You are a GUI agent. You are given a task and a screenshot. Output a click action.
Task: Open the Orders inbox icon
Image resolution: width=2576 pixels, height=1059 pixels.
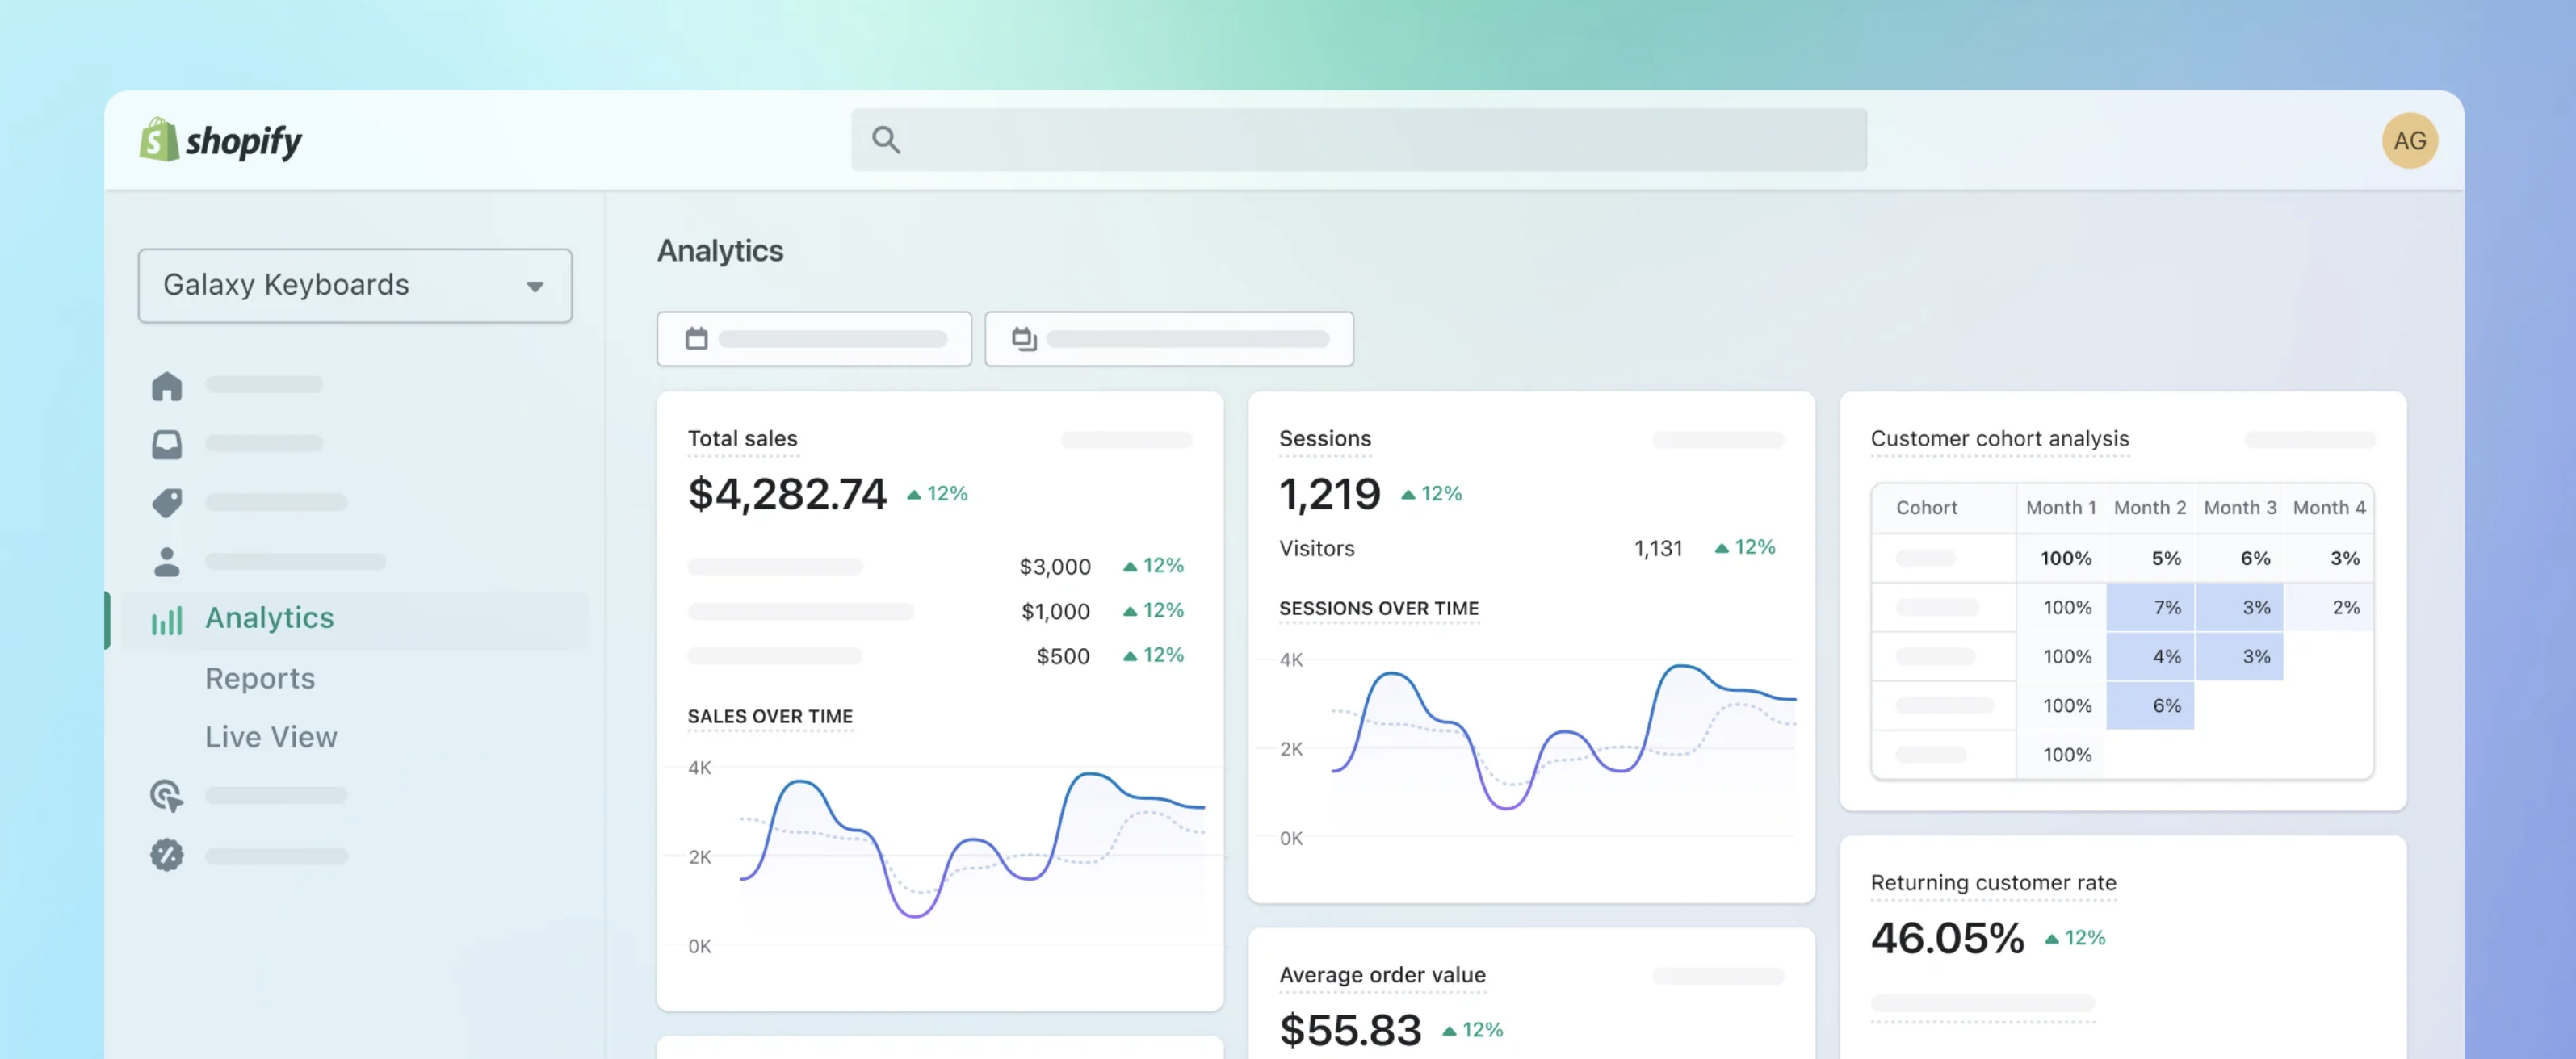[x=167, y=444]
